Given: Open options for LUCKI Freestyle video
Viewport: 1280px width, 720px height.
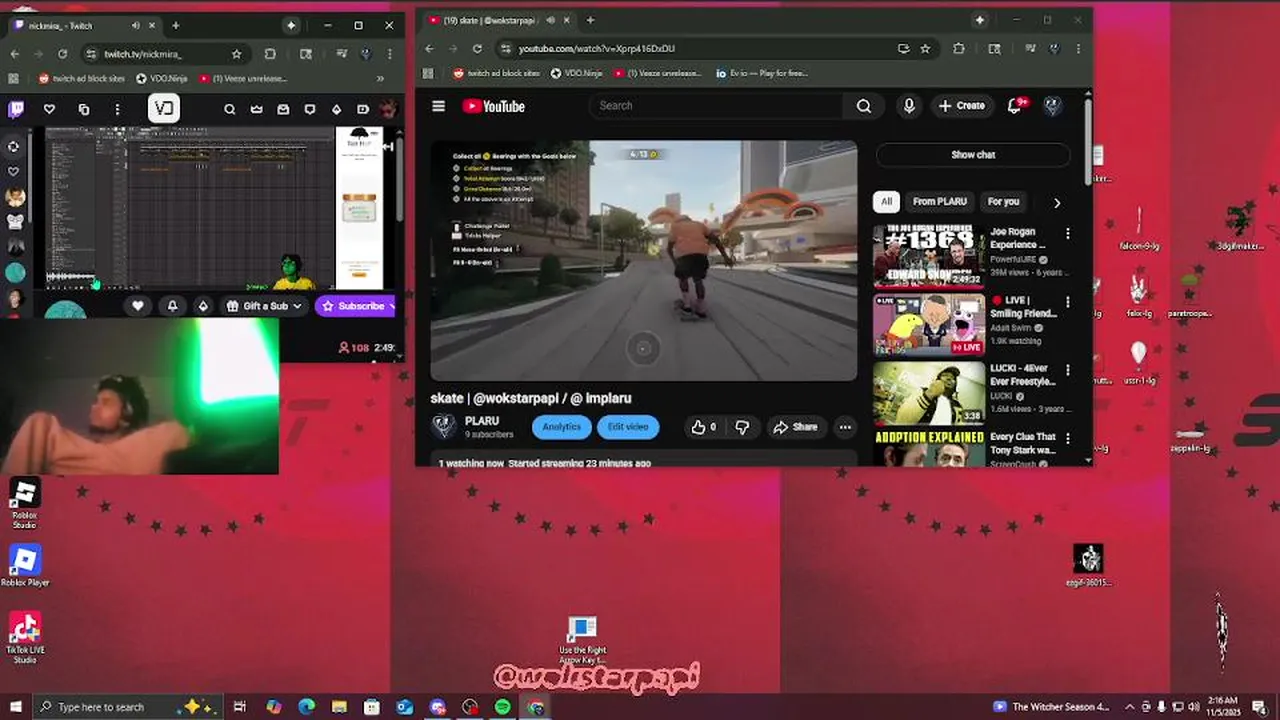Looking at the screenshot, I should tap(1067, 370).
